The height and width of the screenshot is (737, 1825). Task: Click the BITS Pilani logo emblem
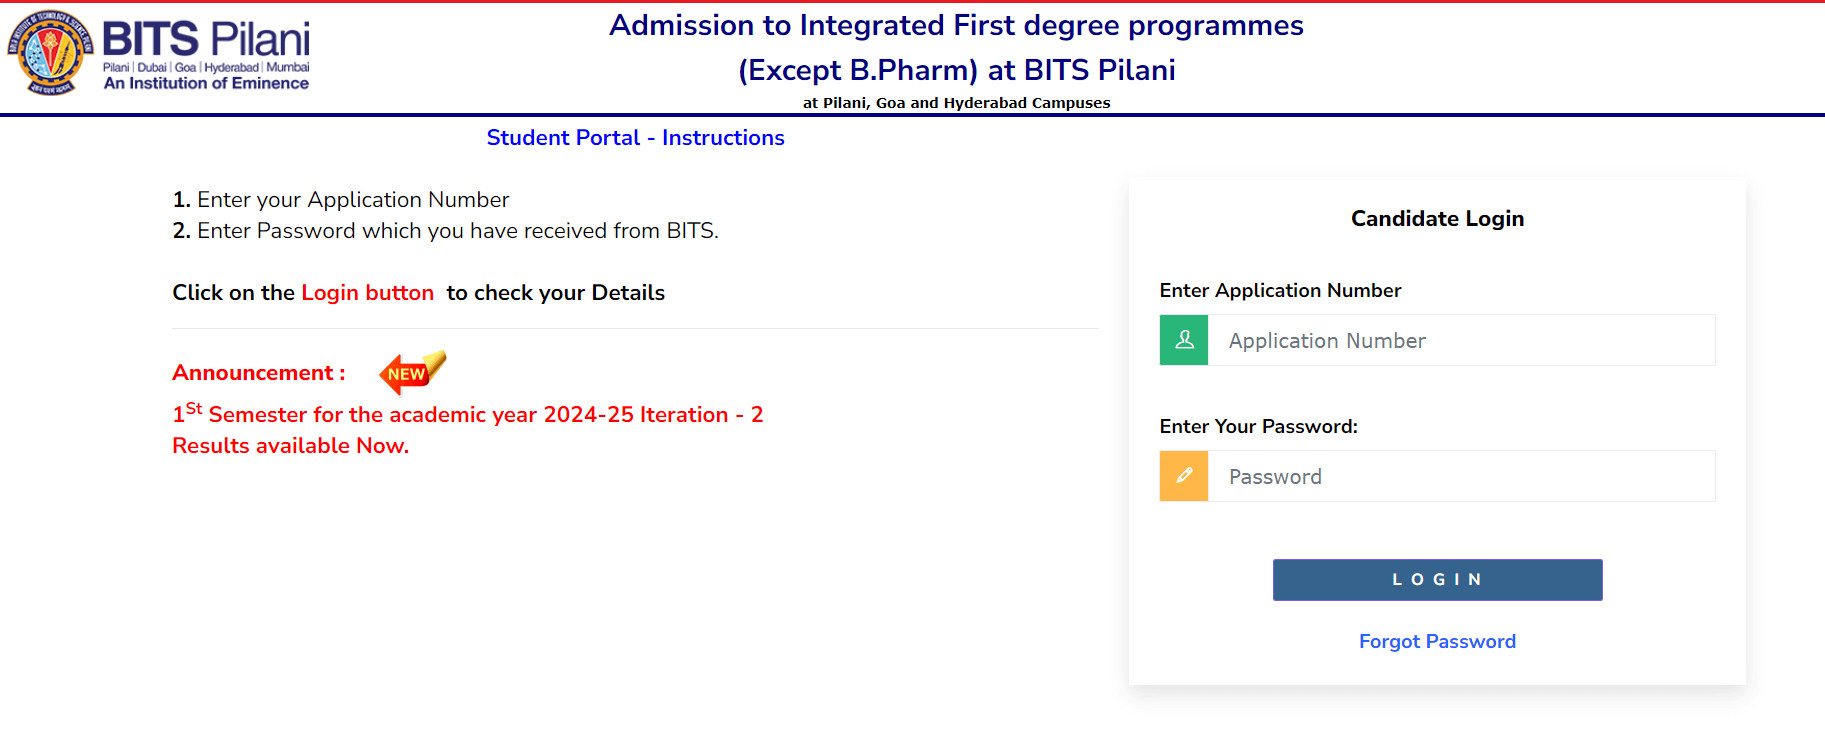pos(50,53)
